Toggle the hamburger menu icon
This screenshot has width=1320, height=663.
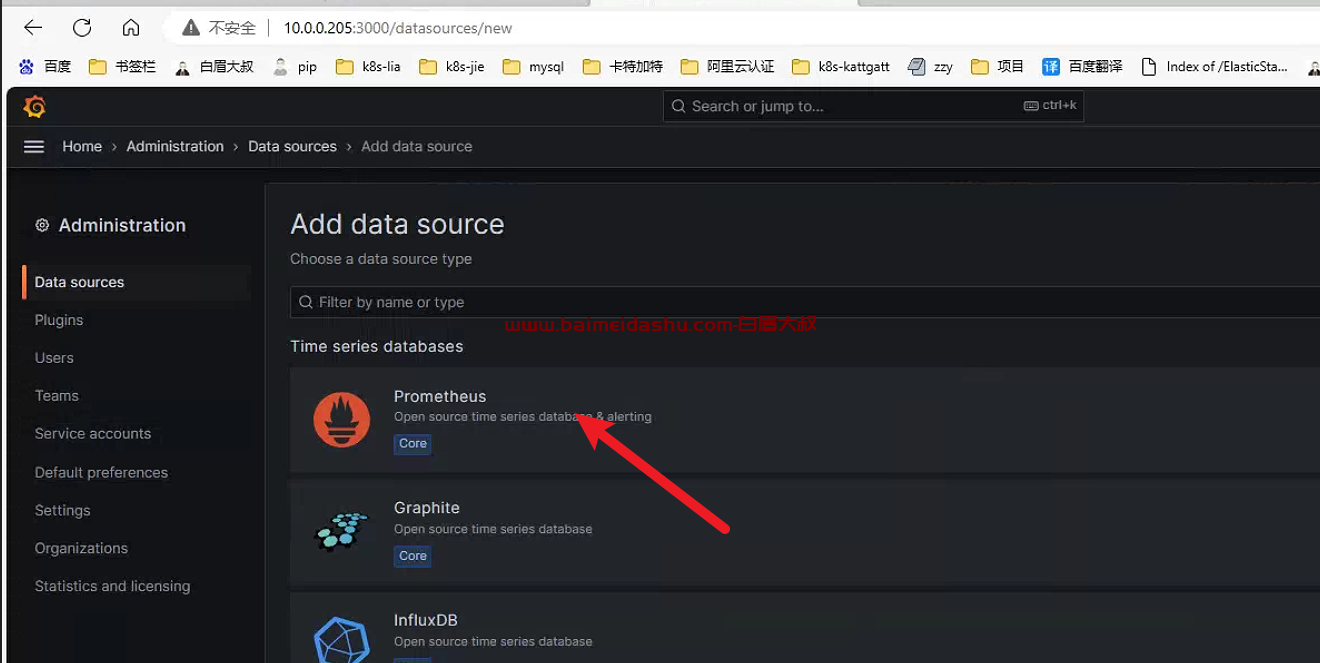(34, 146)
